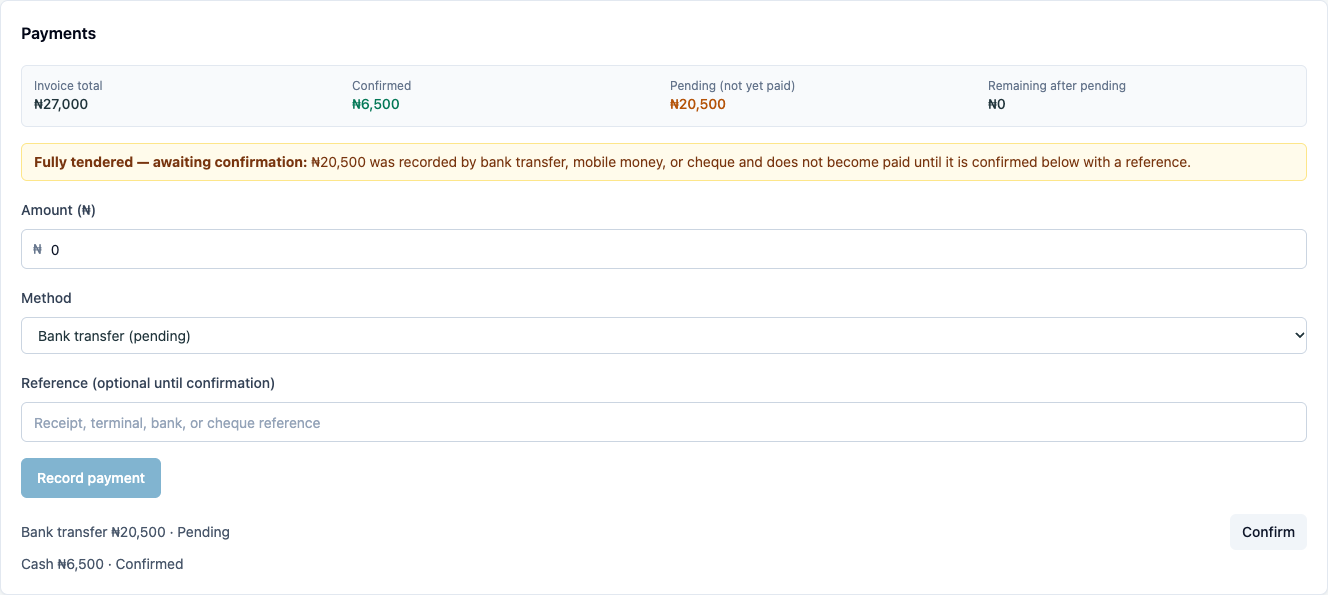This screenshot has width=1328, height=595.
Task: Confirm the pending bank transfer
Action: click(1268, 532)
